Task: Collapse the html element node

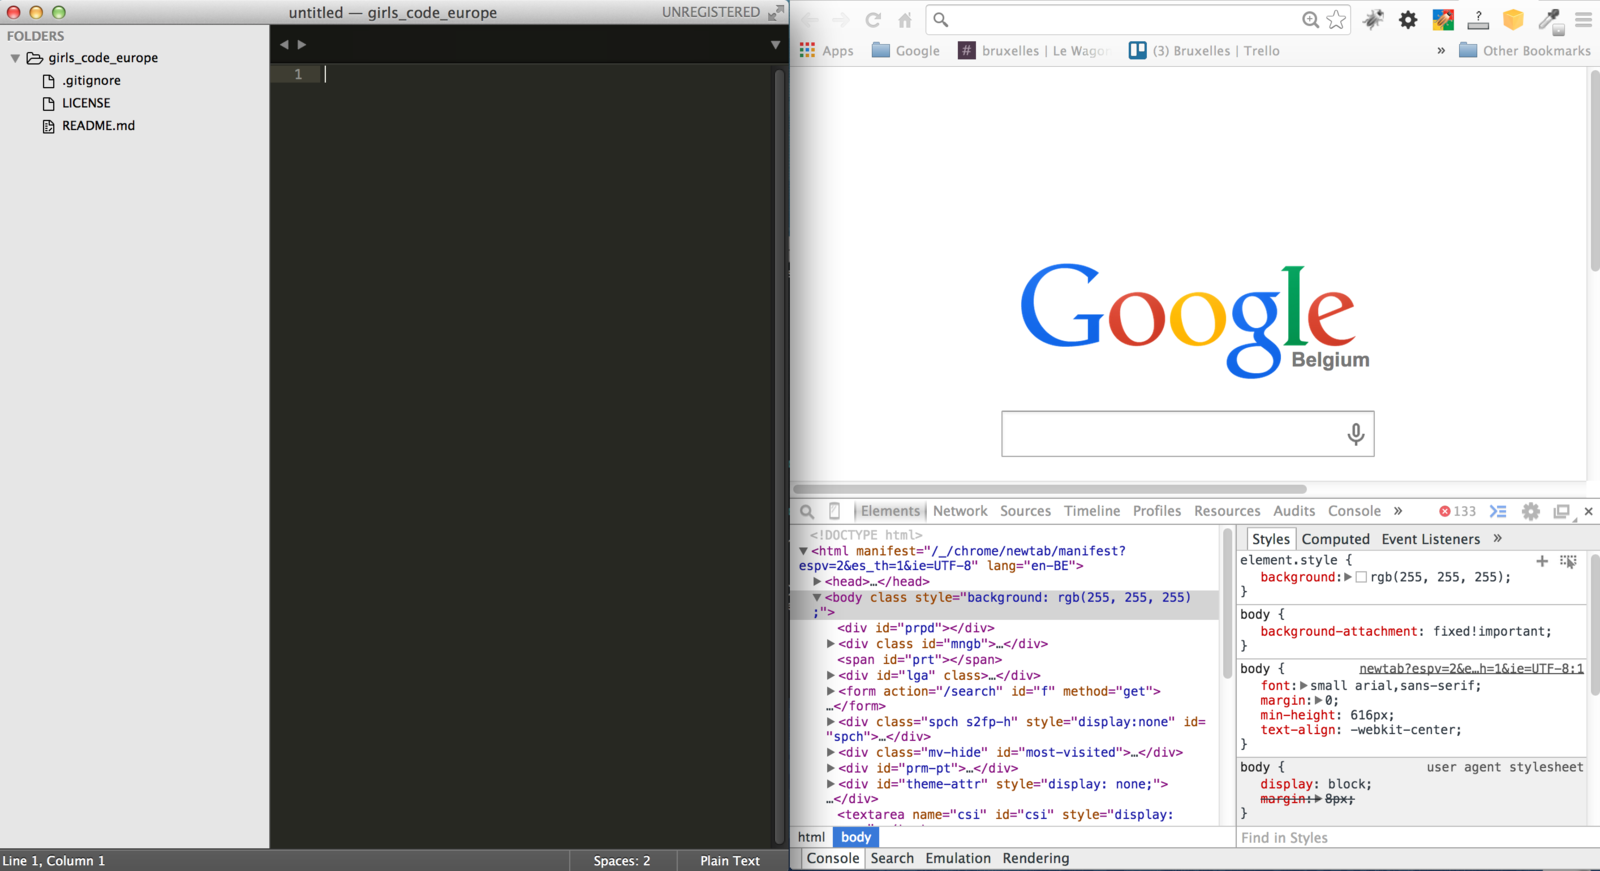Action: pyautogui.click(x=803, y=551)
